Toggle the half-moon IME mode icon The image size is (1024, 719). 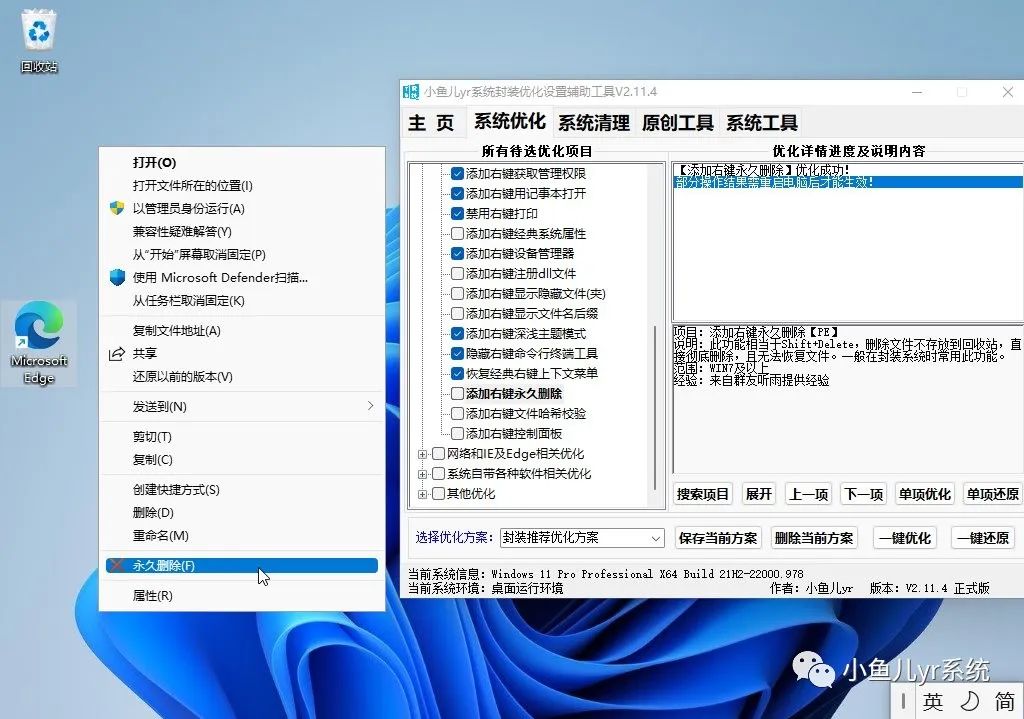click(969, 702)
